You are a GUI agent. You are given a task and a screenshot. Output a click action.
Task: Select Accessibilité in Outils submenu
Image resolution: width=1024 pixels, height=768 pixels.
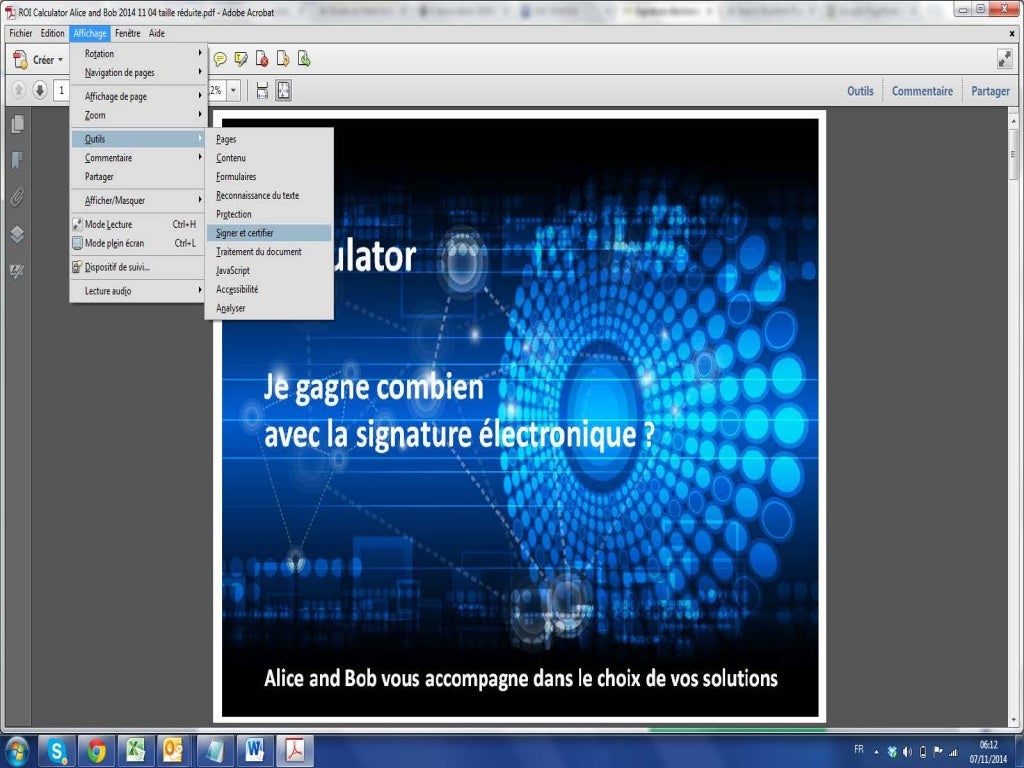tap(269, 289)
